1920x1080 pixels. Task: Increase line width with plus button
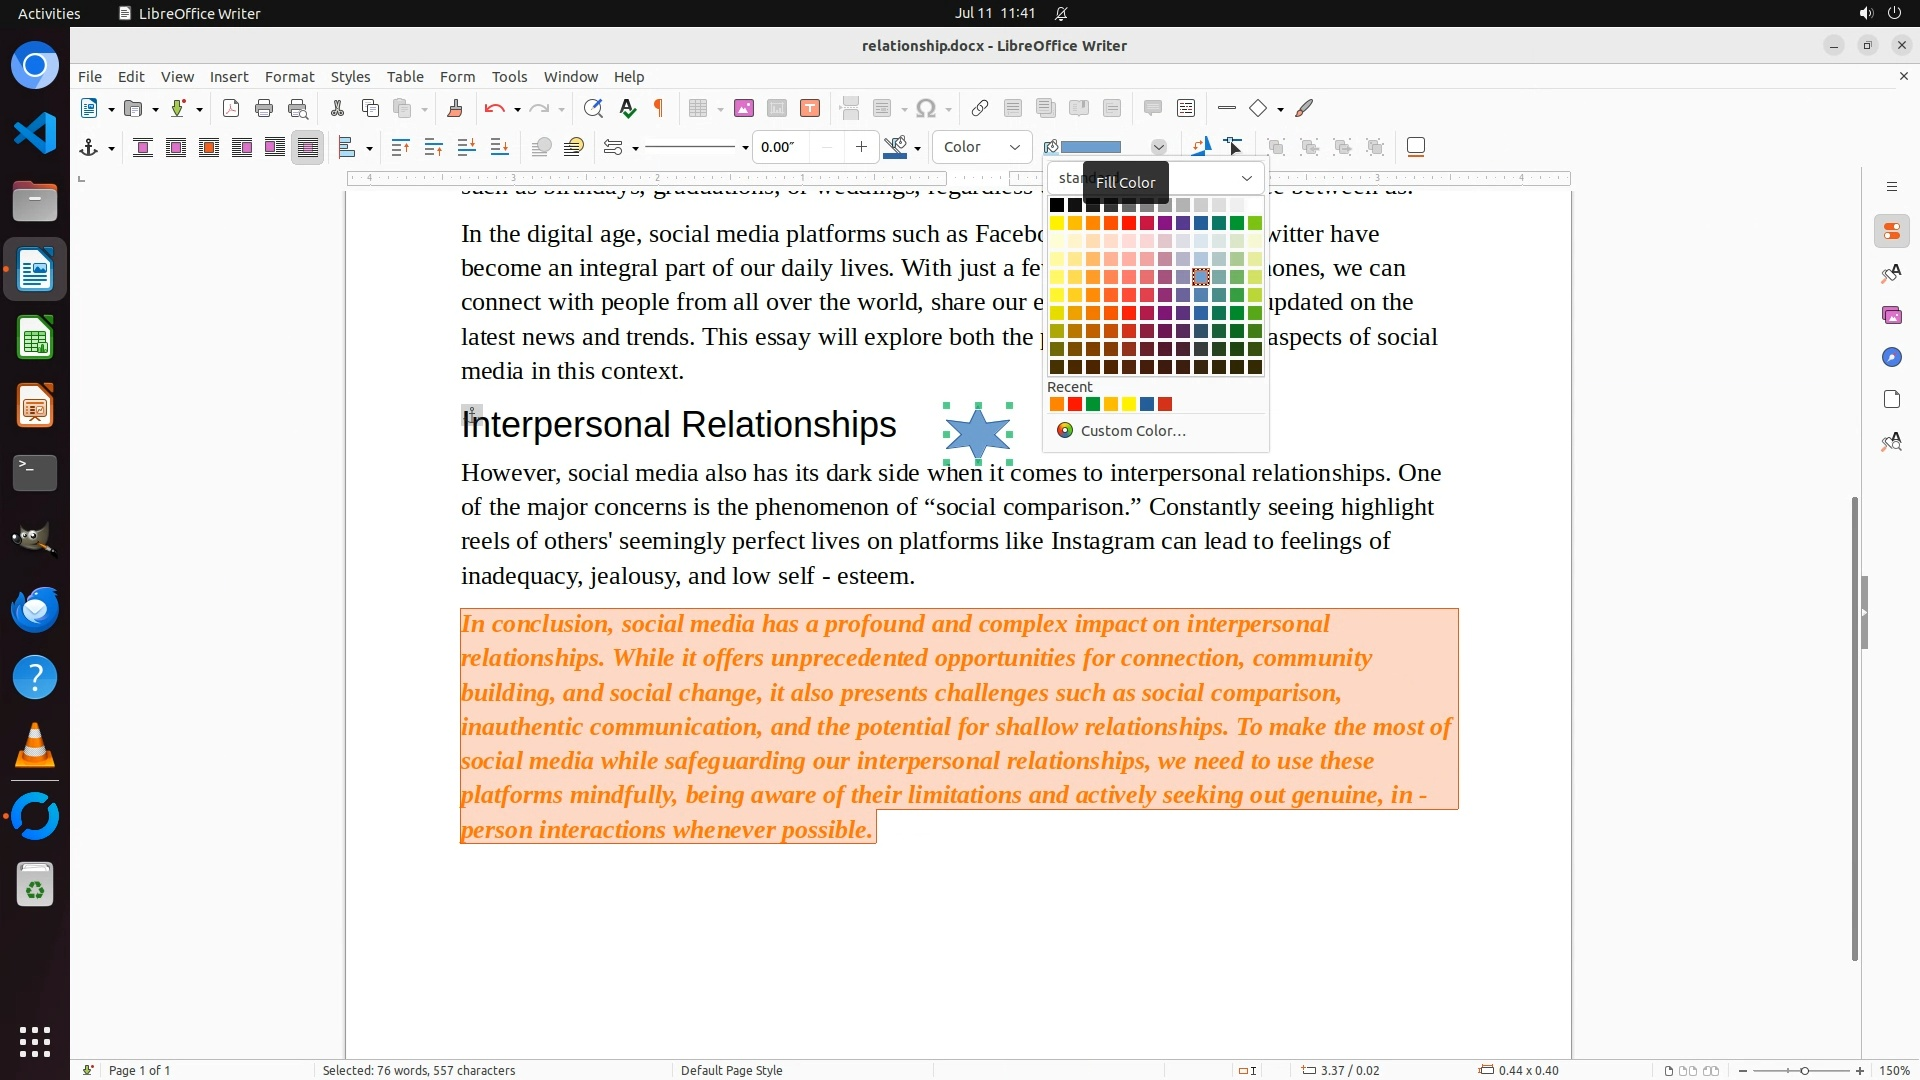click(861, 147)
